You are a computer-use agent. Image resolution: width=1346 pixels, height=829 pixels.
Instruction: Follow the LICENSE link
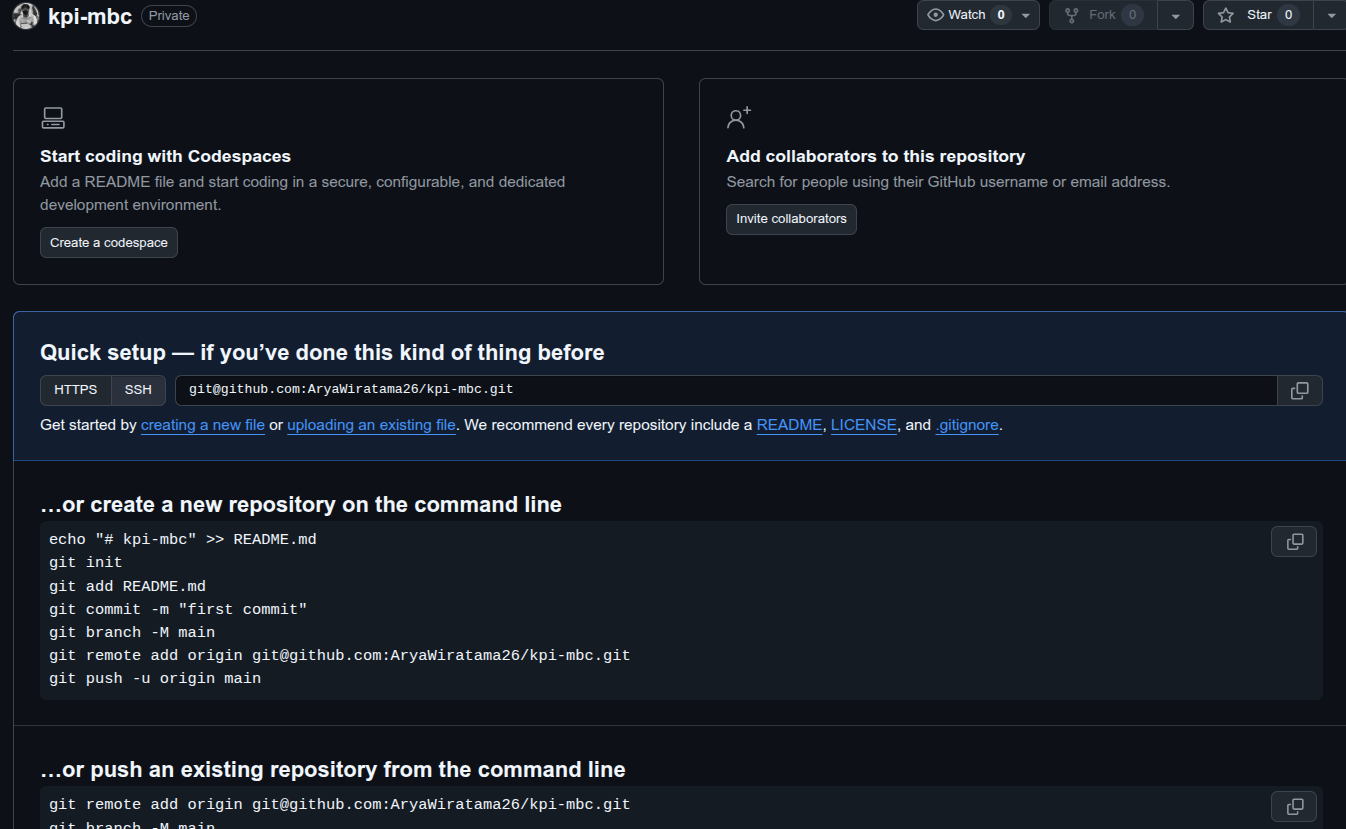(864, 425)
